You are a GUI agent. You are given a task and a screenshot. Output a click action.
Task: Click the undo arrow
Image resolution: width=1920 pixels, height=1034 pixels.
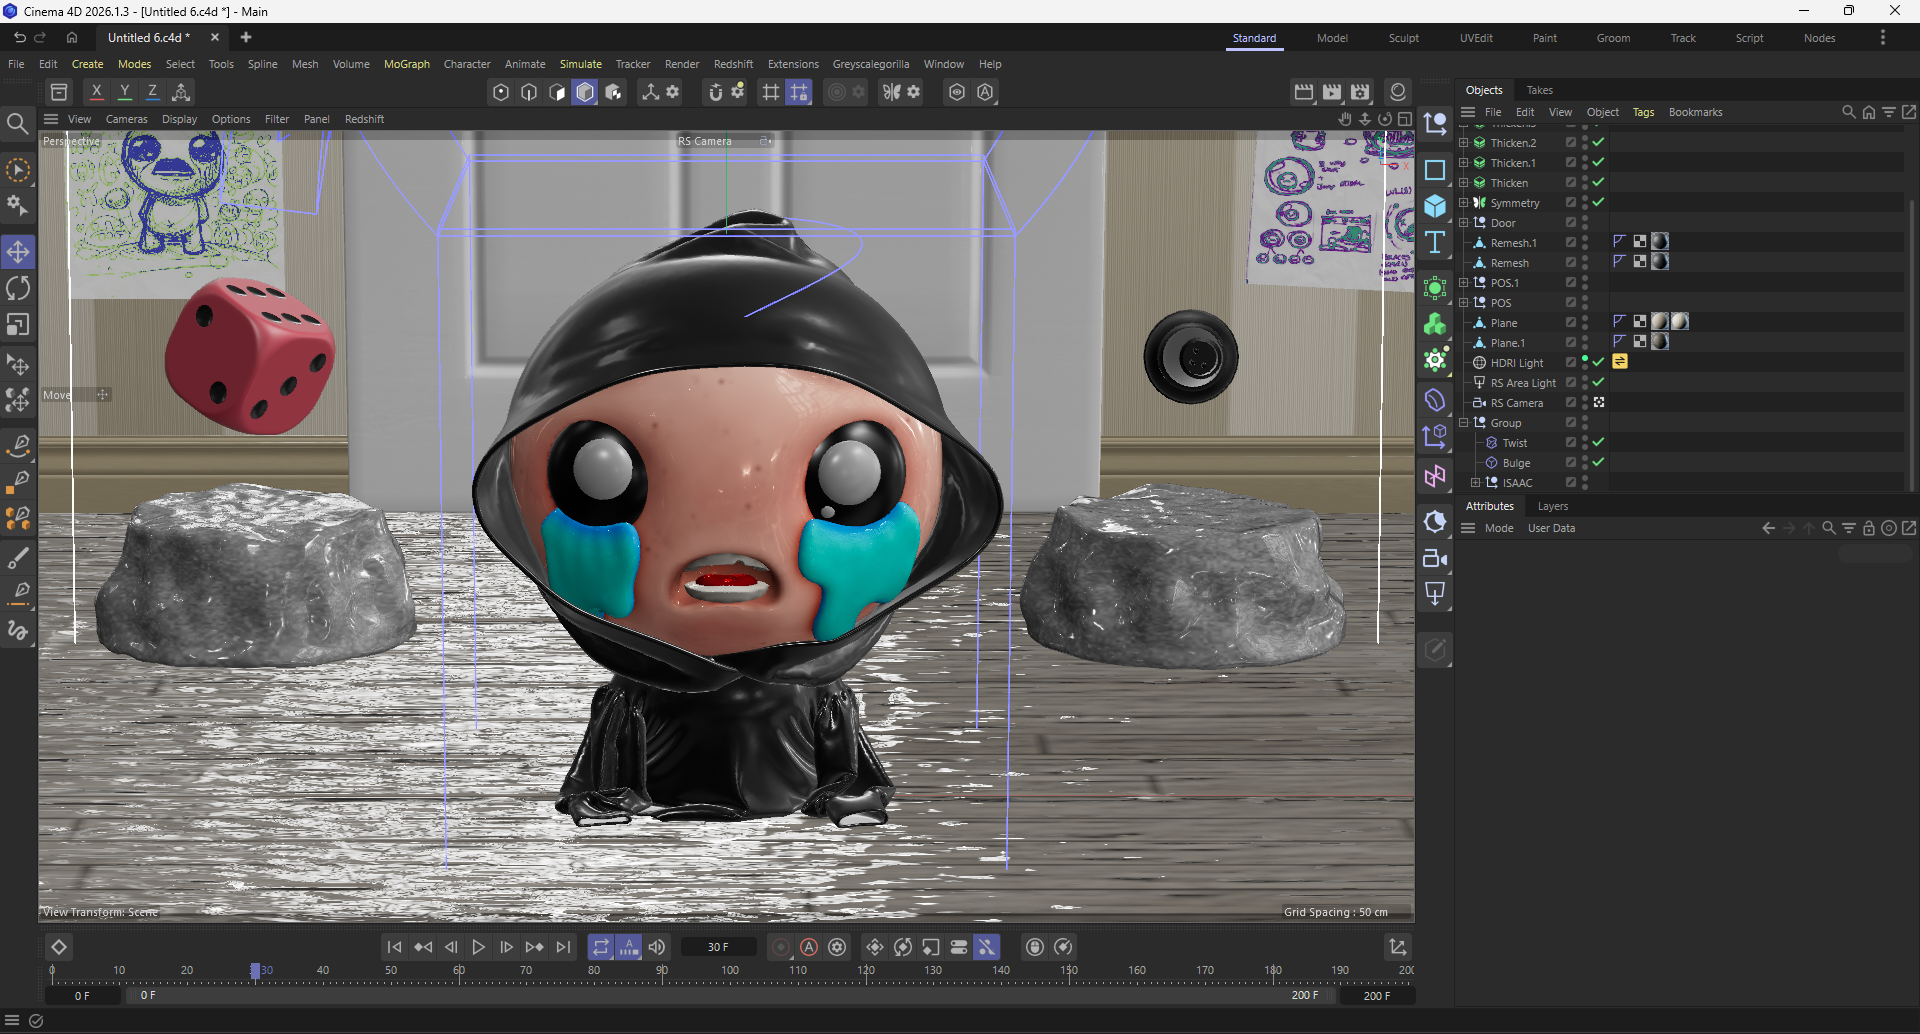click(x=19, y=38)
